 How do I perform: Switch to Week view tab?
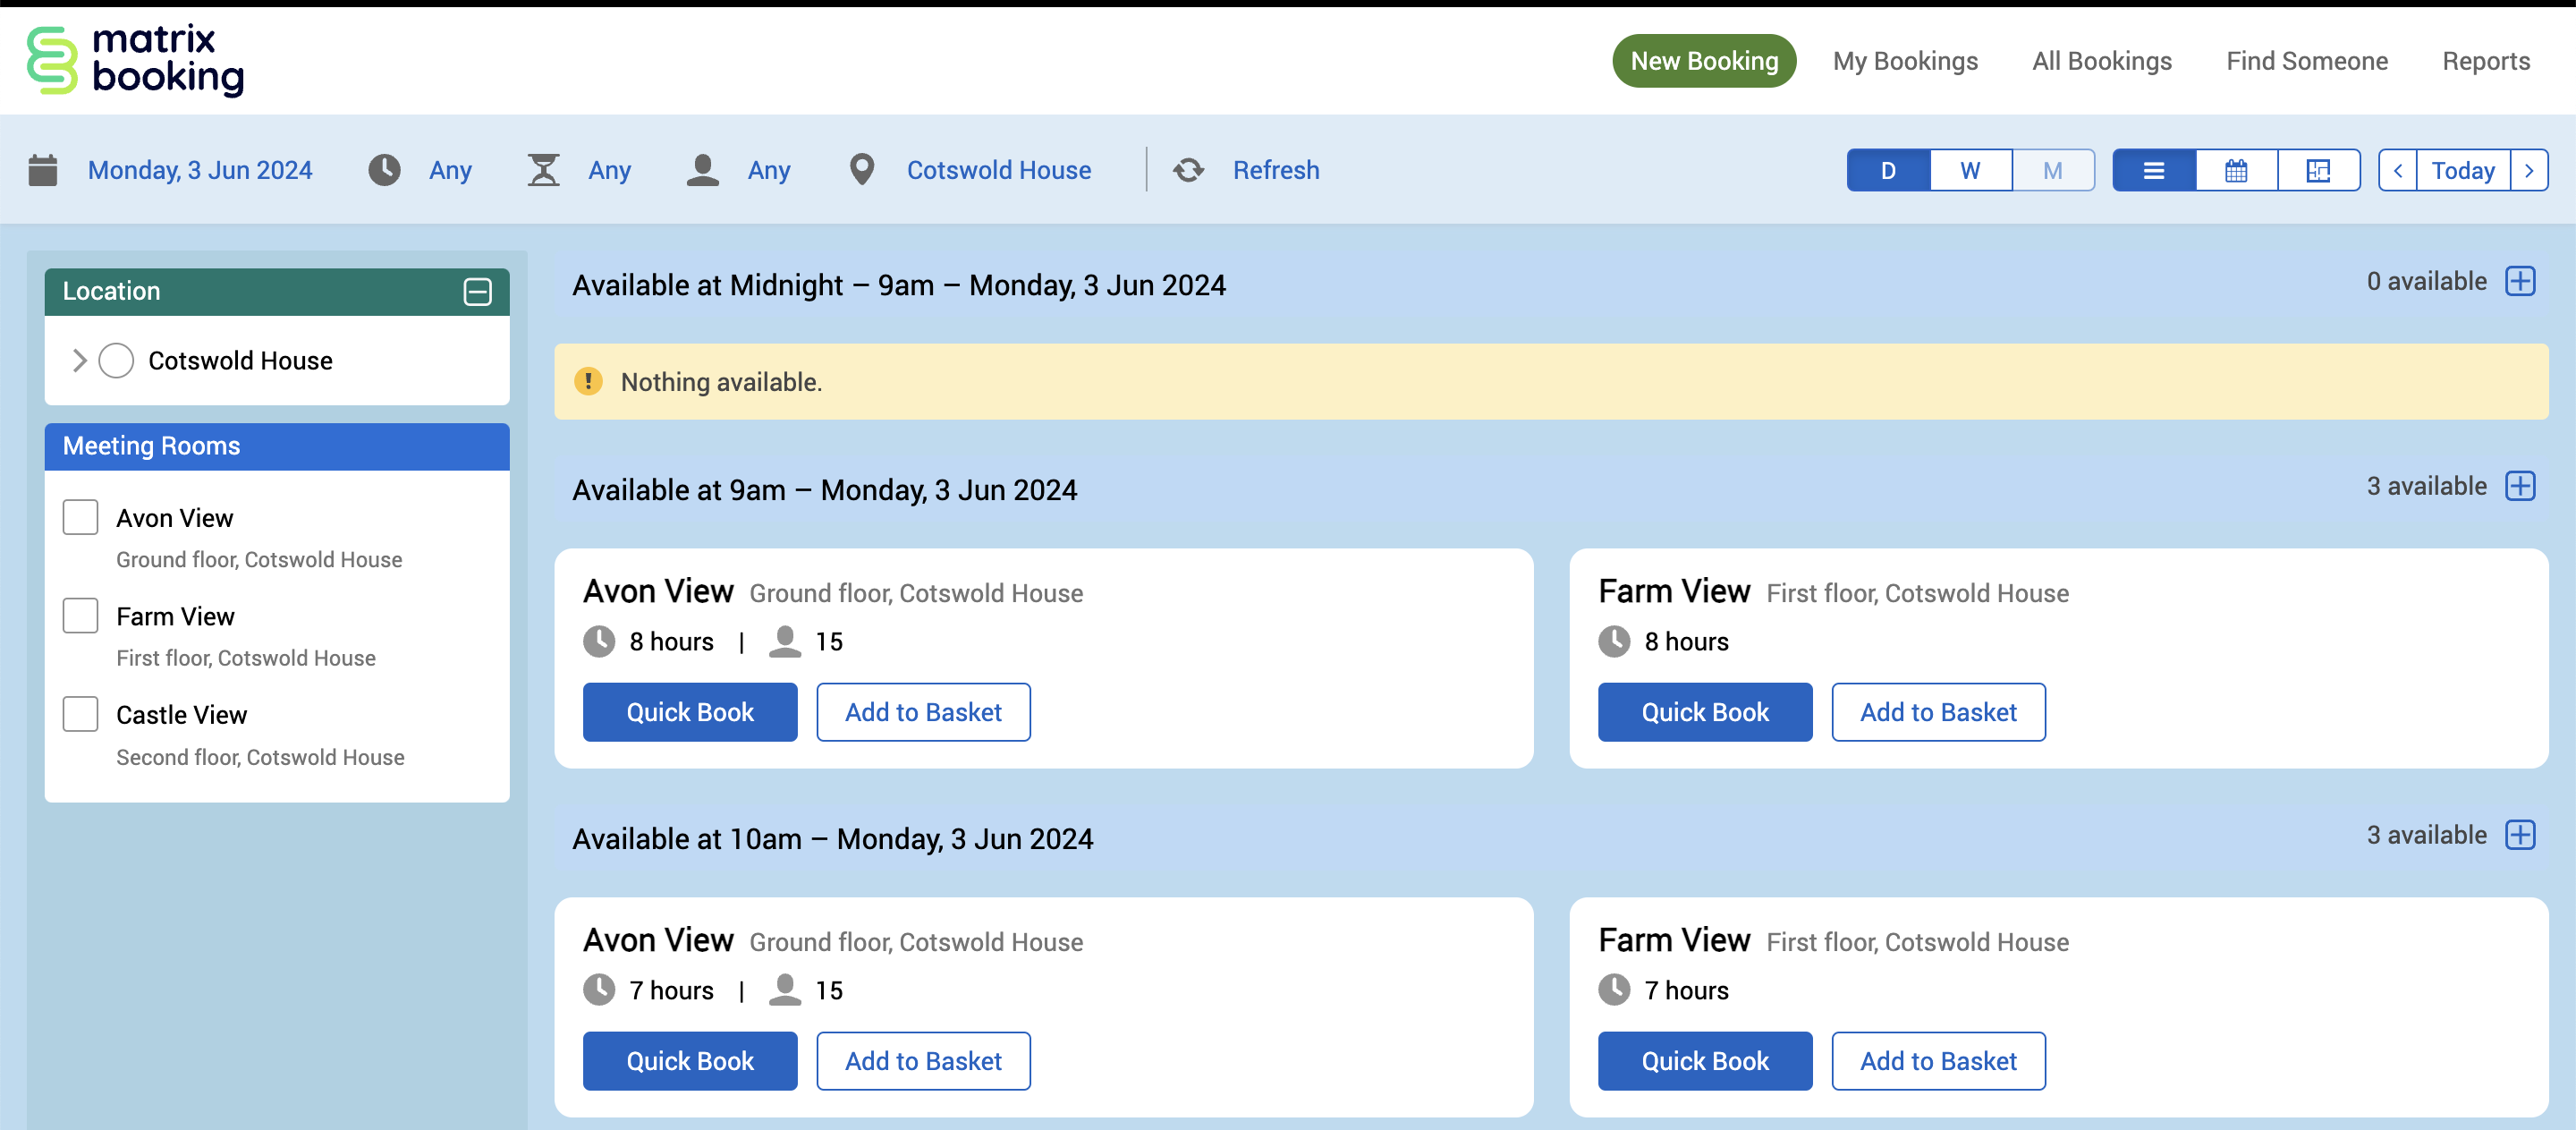coord(1969,171)
